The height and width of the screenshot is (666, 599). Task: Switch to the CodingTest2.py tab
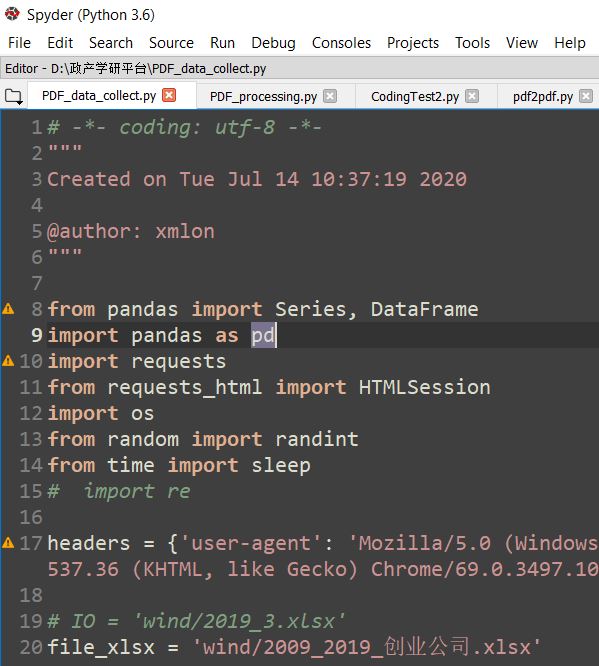[415, 96]
